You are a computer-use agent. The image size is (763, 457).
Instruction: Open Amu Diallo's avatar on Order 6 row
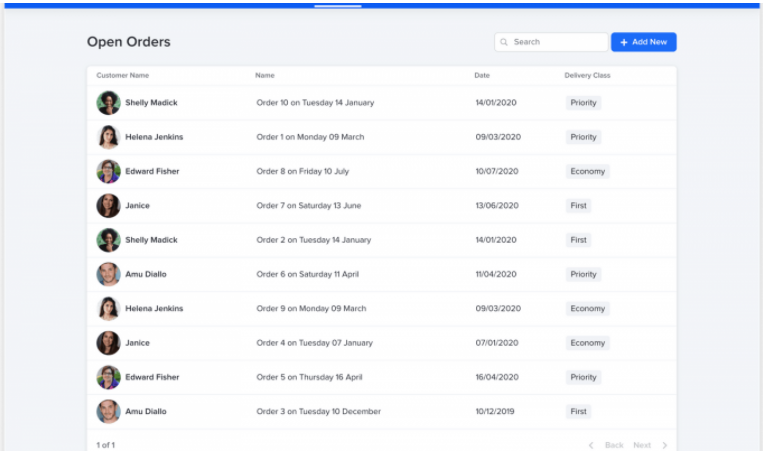[108, 274]
